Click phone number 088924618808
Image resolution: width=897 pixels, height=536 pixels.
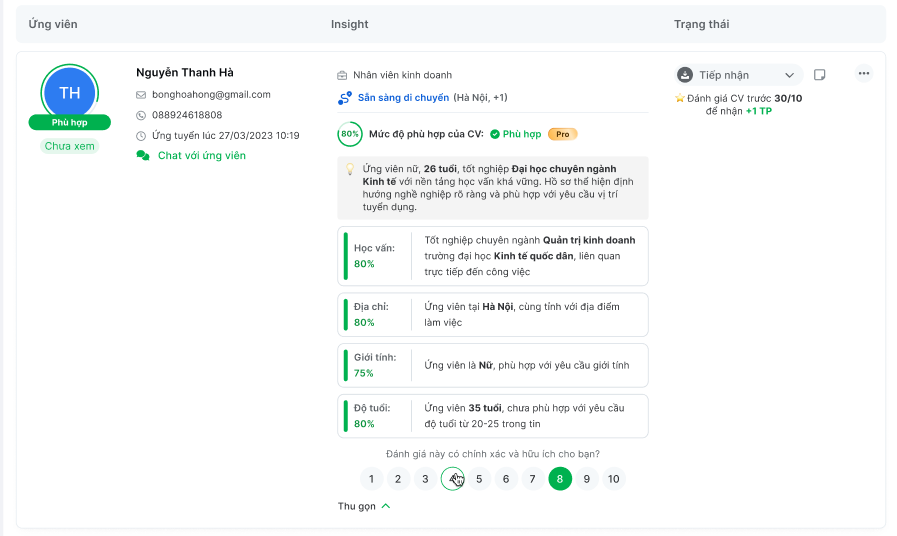(187, 116)
